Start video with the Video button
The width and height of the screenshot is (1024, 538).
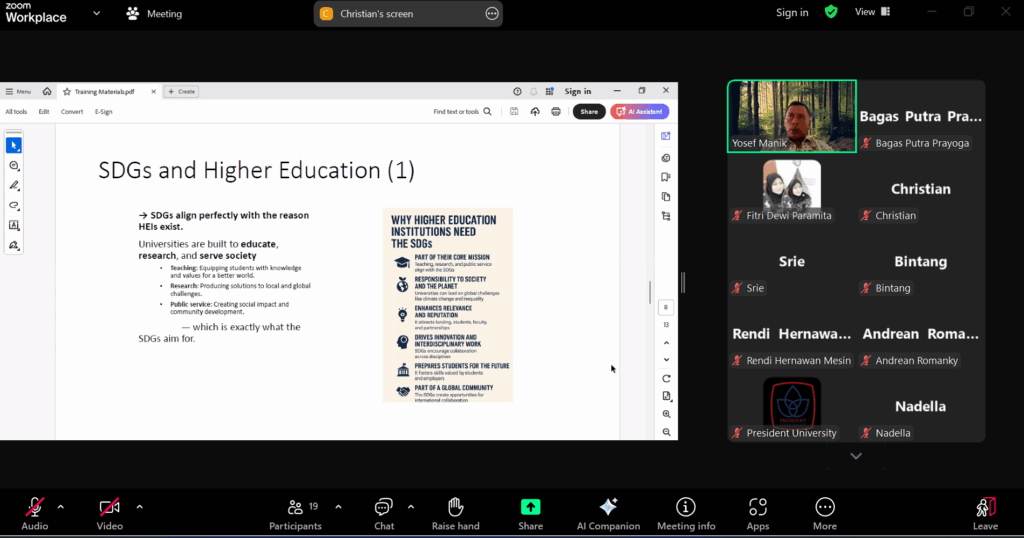[109, 508]
